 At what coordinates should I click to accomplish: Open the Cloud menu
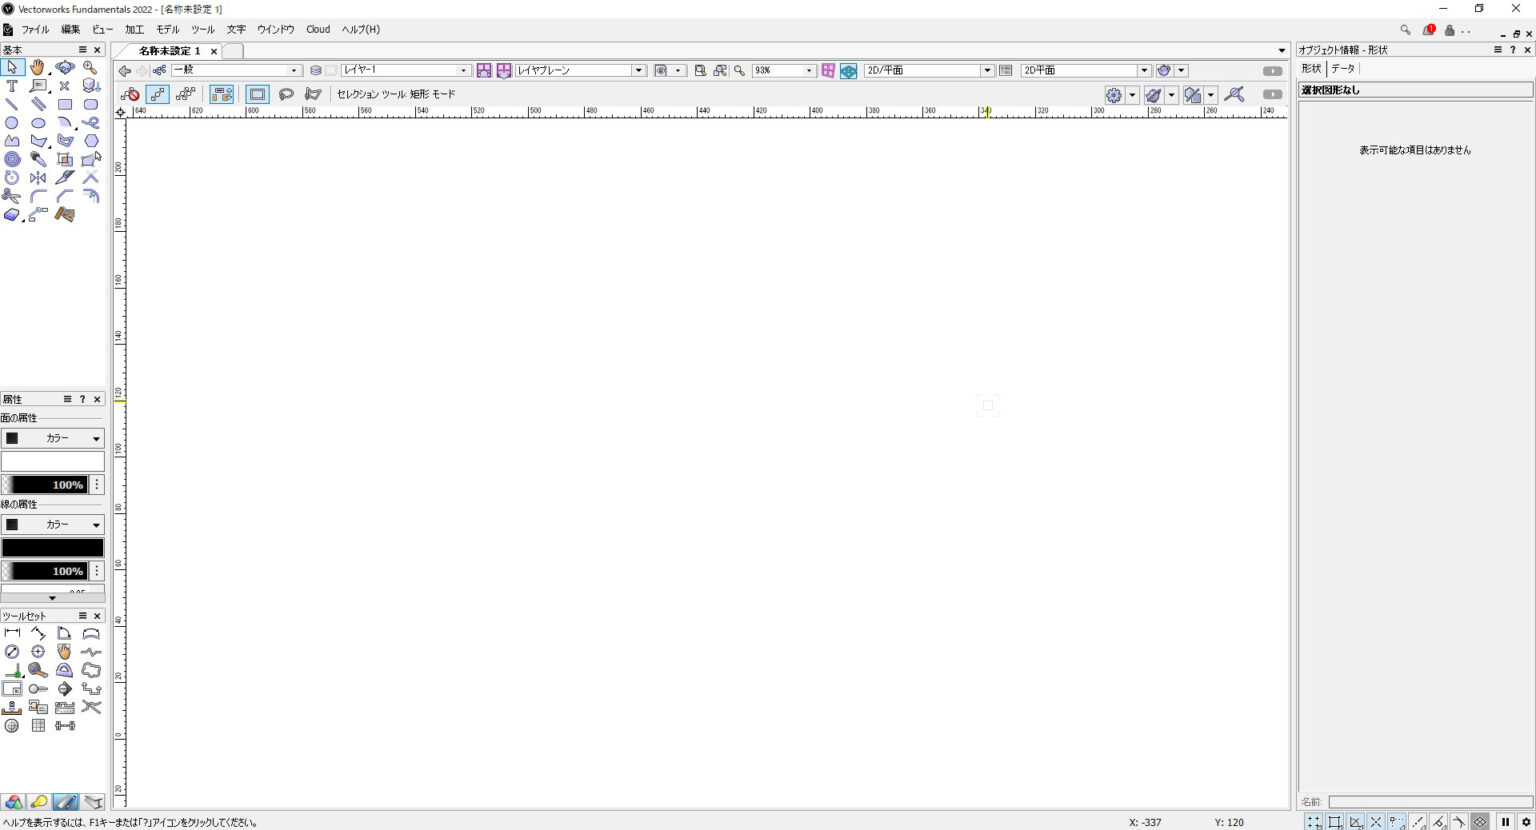coord(318,30)
